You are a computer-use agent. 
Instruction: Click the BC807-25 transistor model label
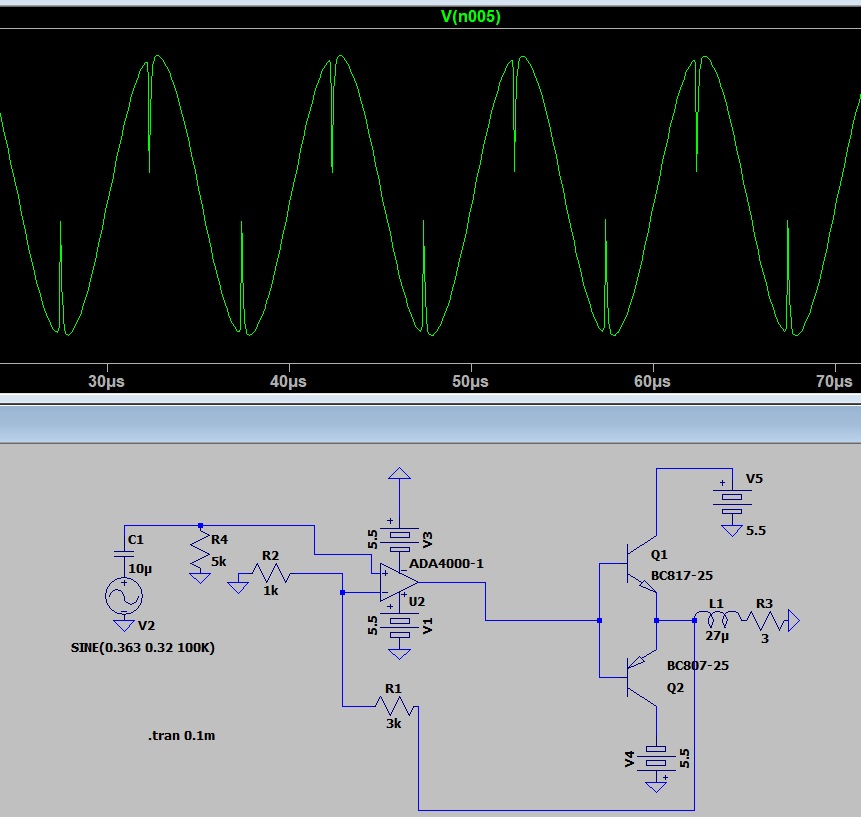698,665
